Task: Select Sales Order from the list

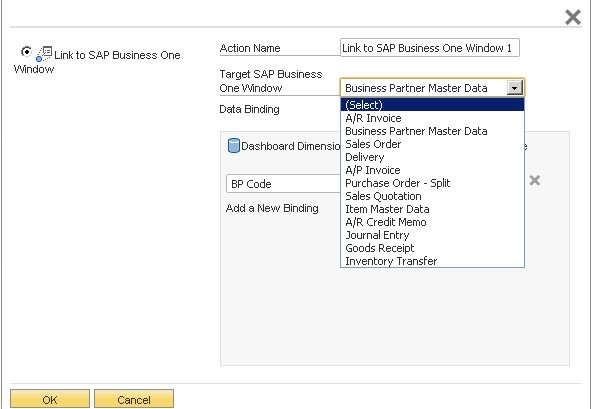Action: tap(432, 144)
